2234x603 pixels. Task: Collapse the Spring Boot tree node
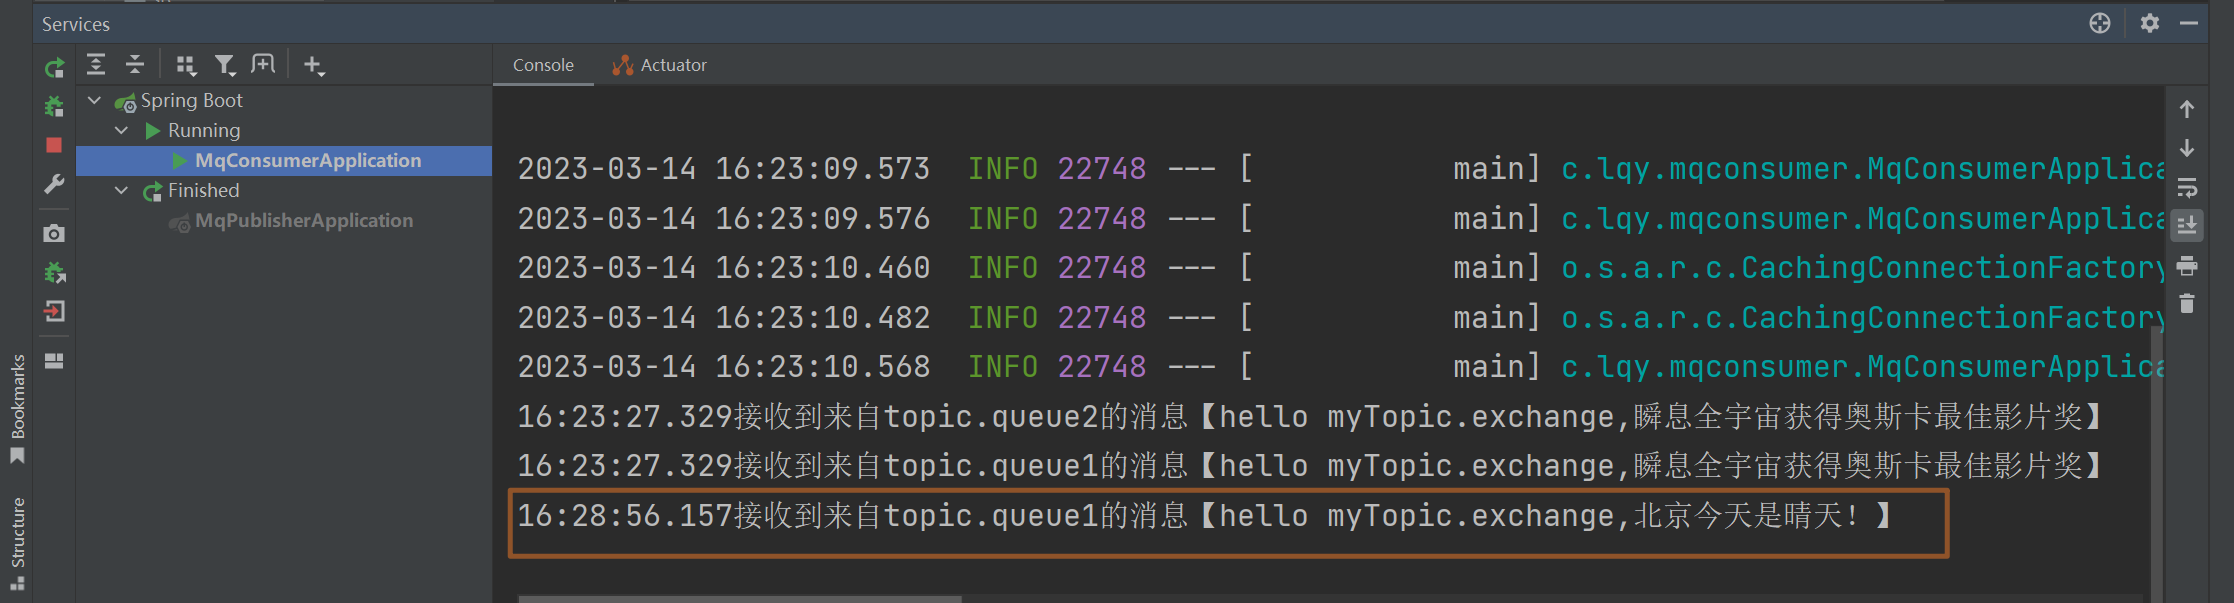click(x=95, y=100)
